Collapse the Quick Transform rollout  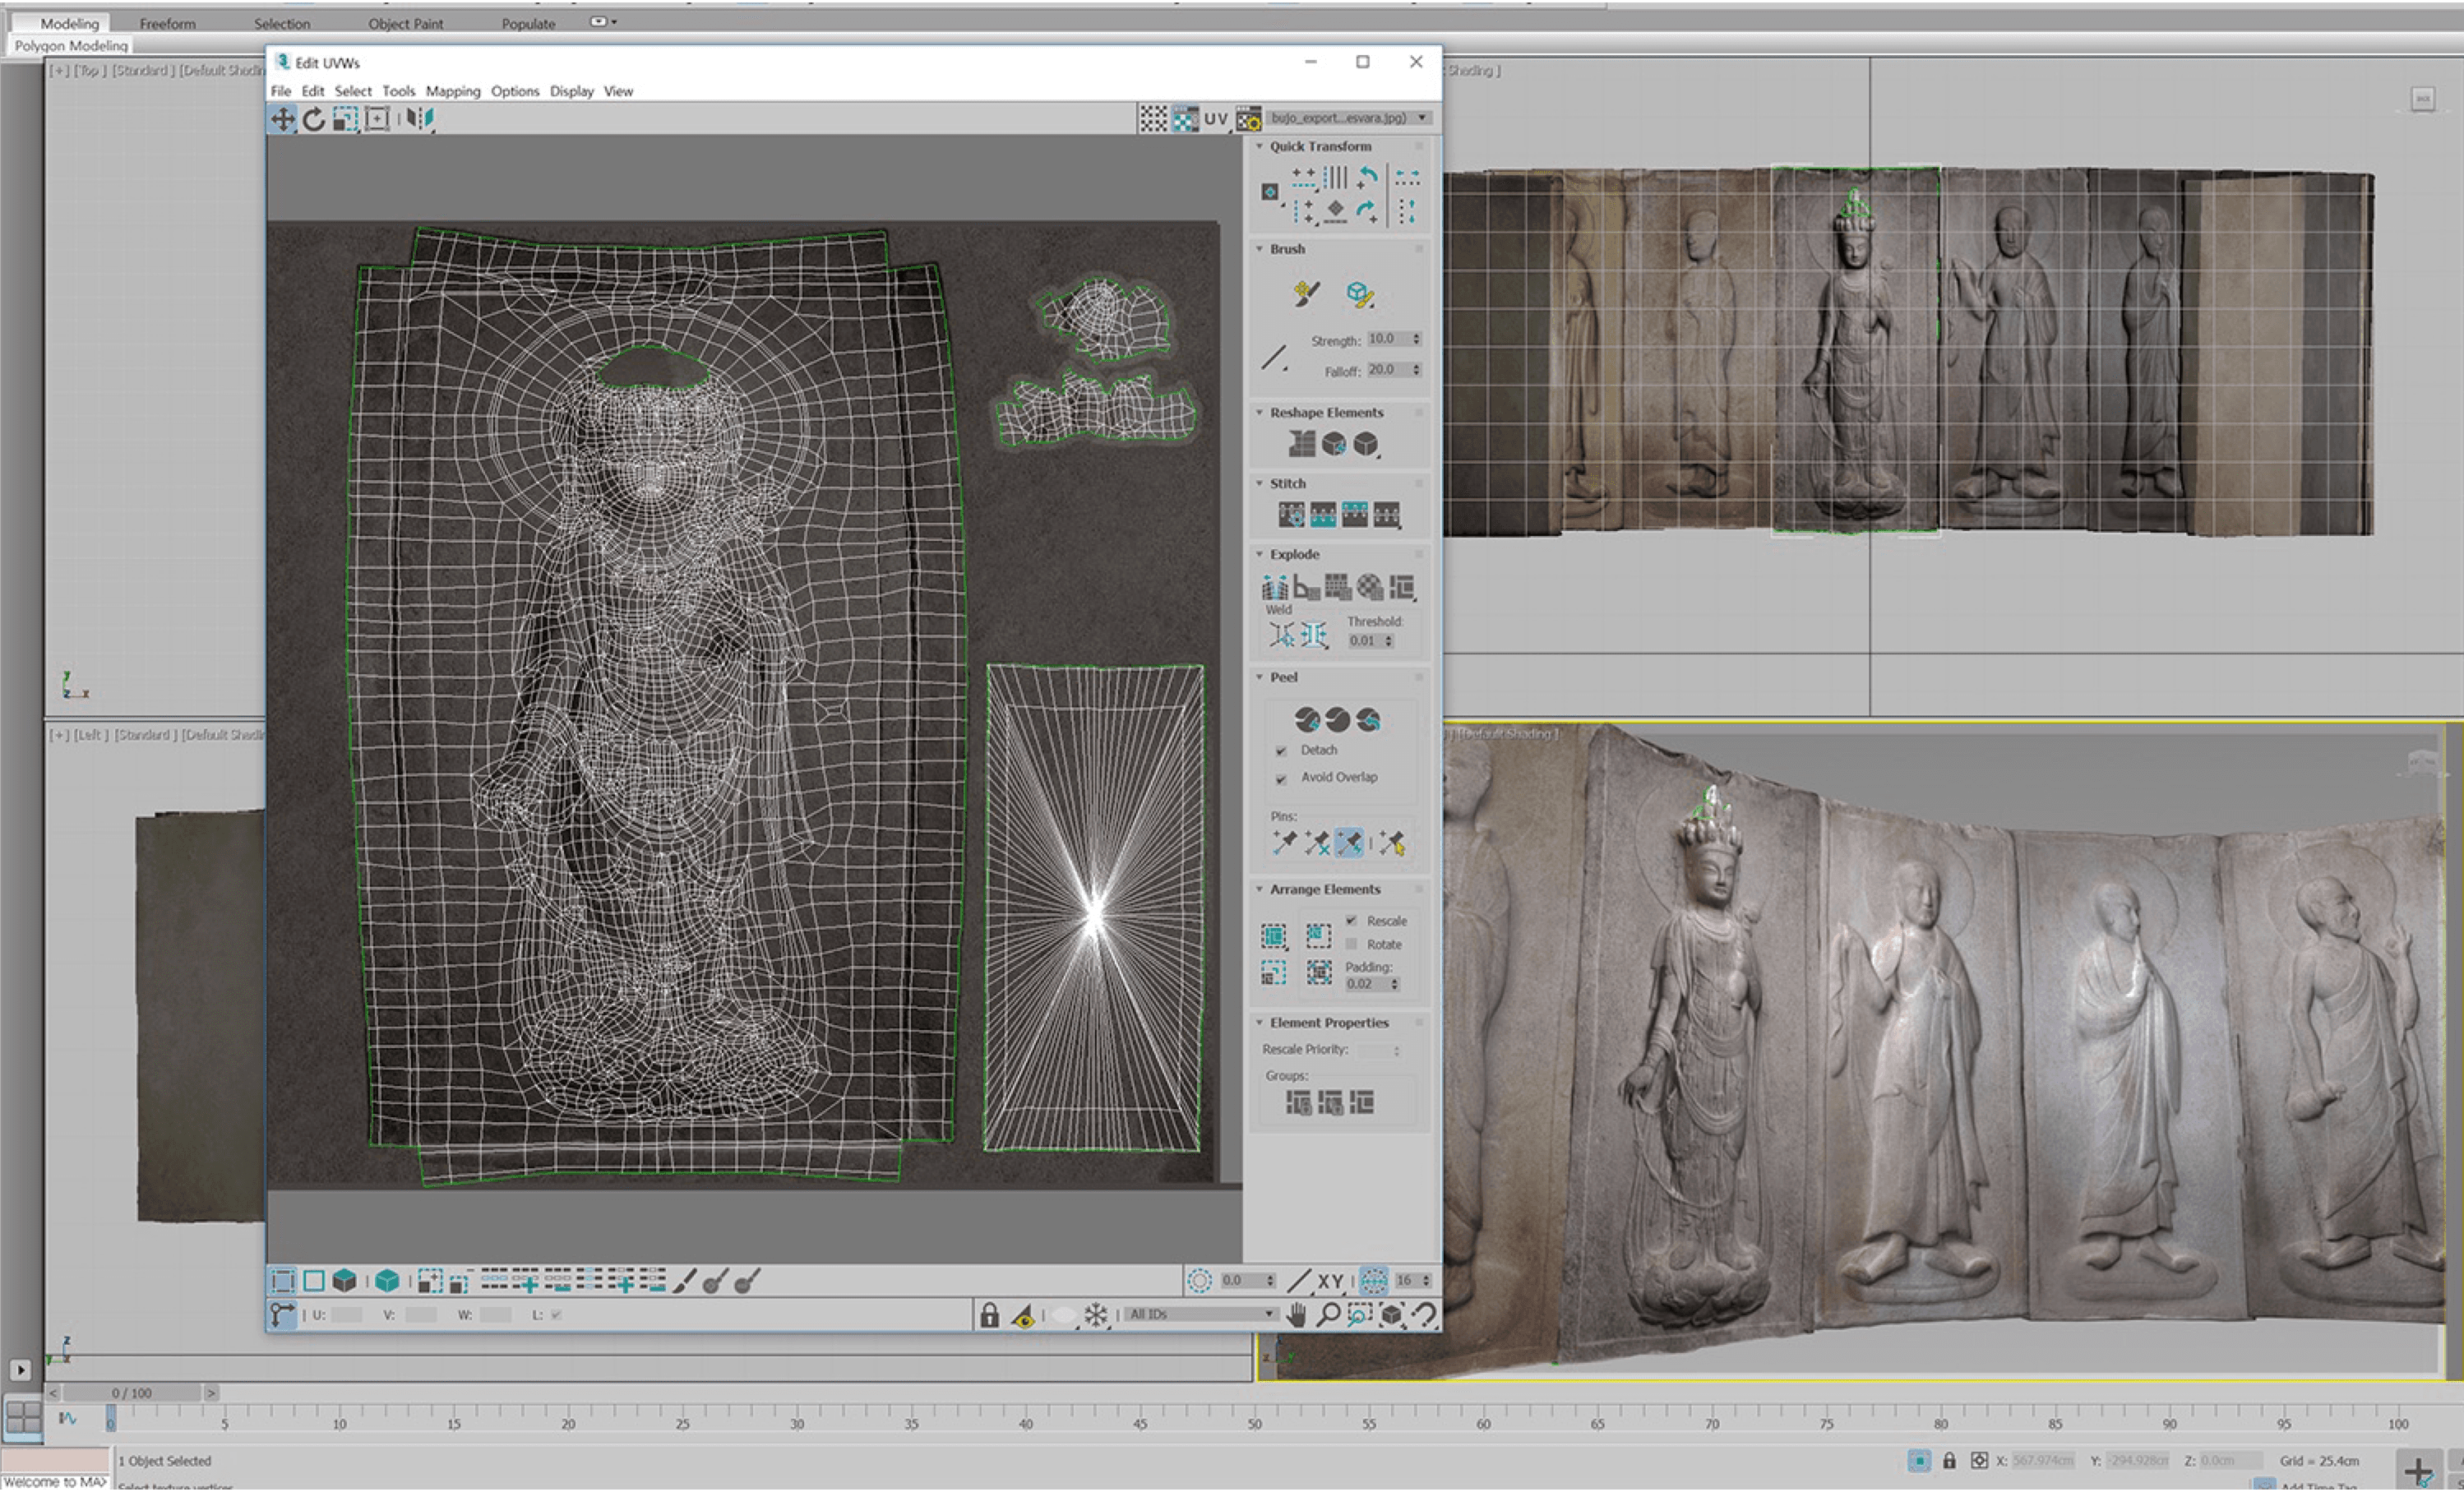[x=1259, y=146]
